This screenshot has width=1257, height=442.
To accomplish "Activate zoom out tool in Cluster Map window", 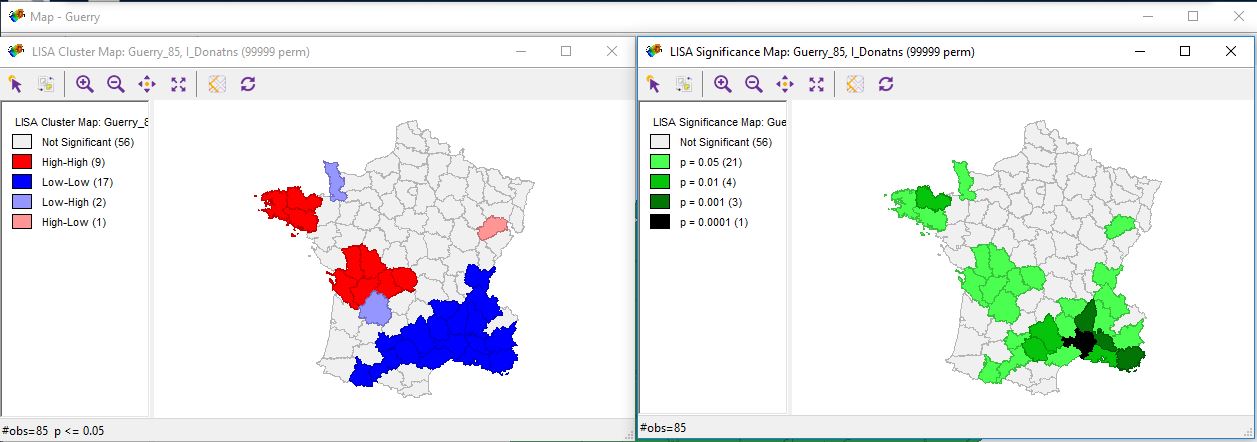I will 115,85.
